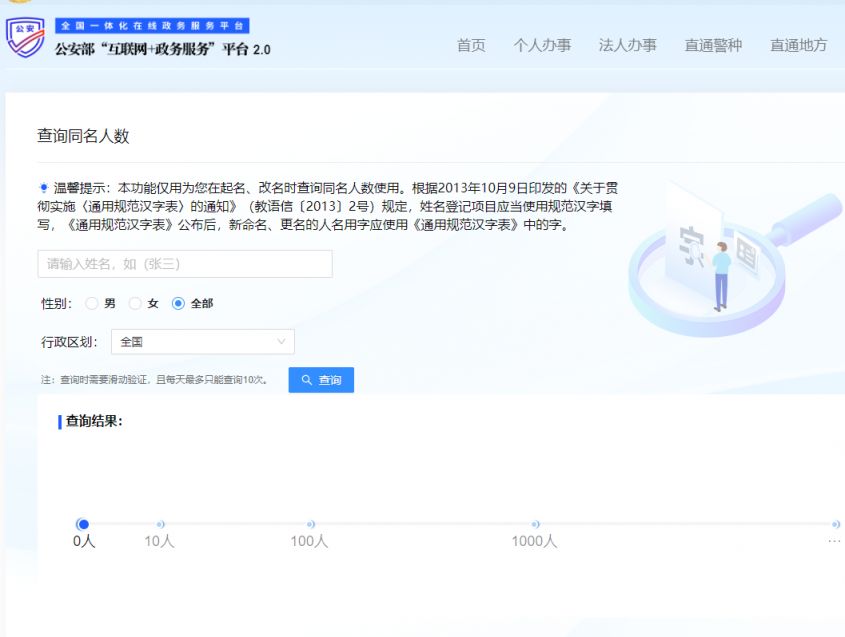Click the 0人 marker on the result scale
The image size is (845, 637).
(83, 524)
